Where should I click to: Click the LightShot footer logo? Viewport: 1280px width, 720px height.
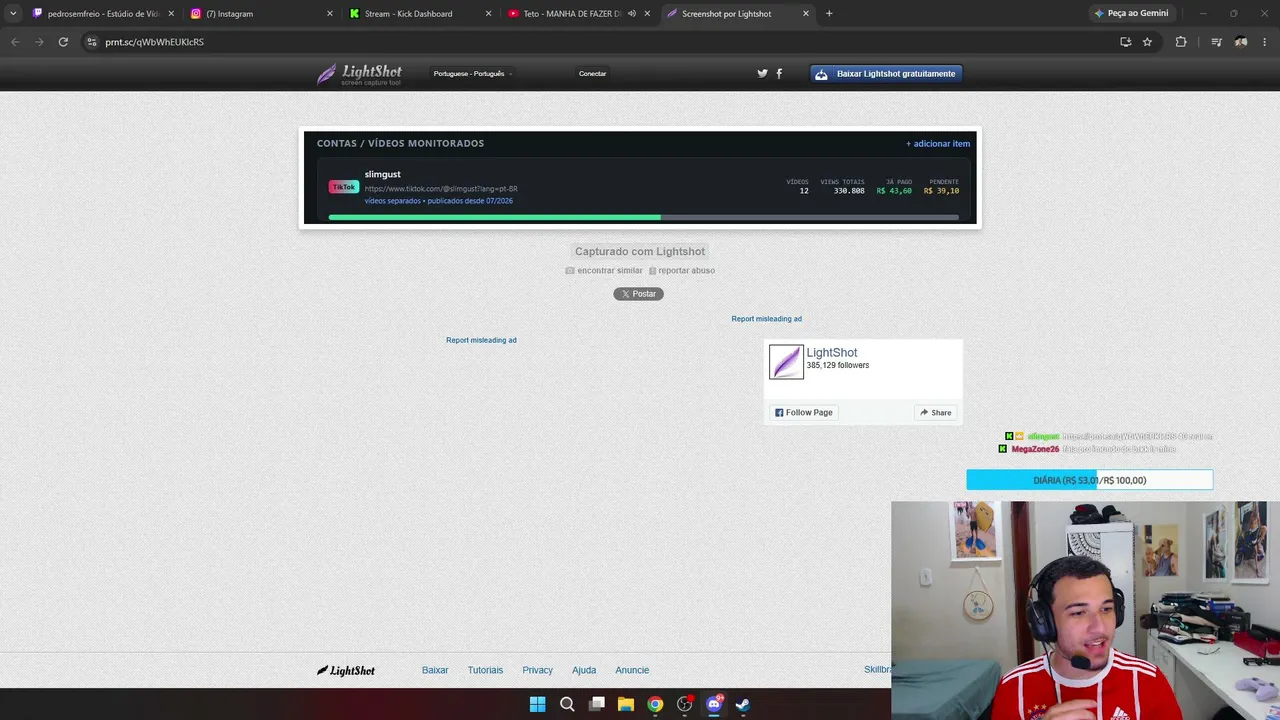pos(346,670)
